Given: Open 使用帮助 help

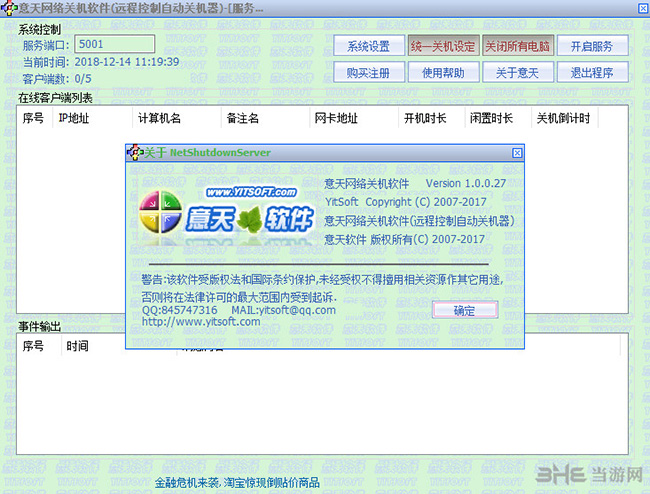Looking at the screenshot, I should pyautogui.click(x=443, y=73).
